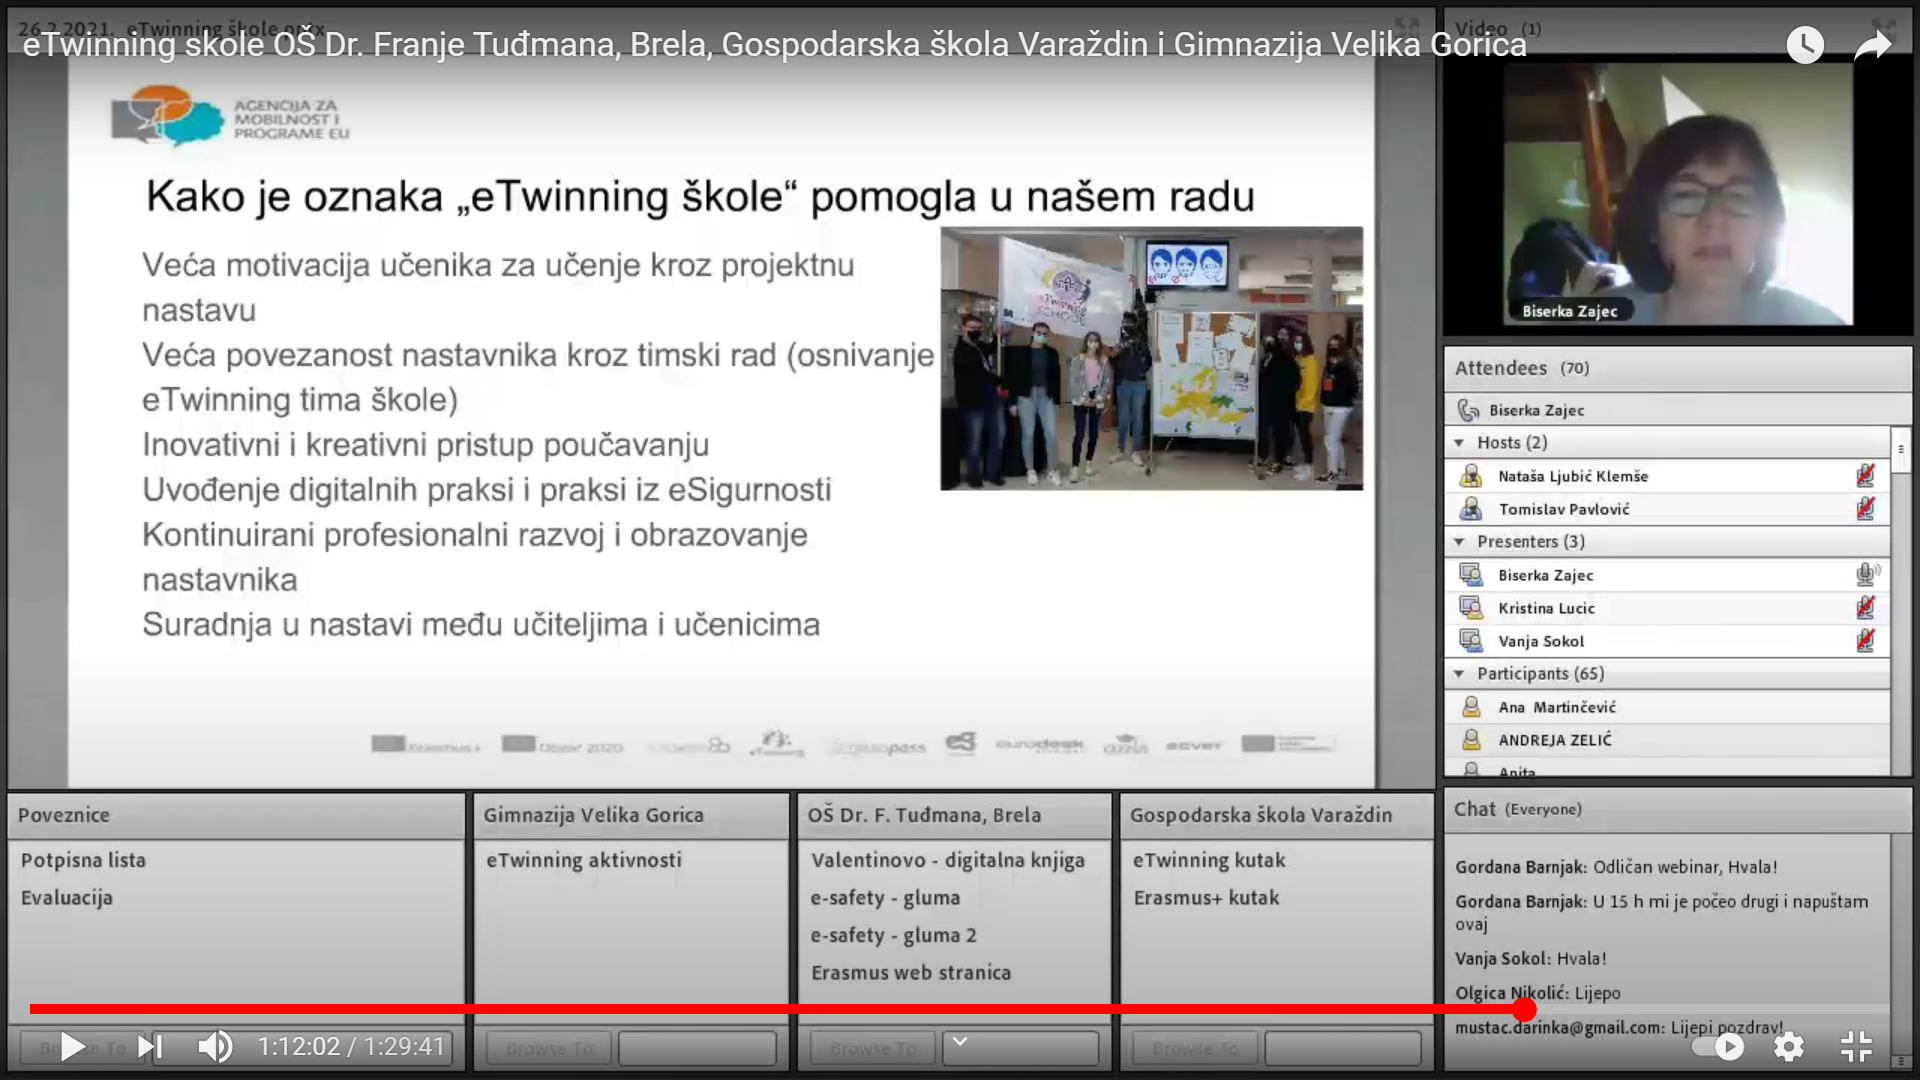Click the video title at top
Image resolution: width=1920 pixels, height=1080 pixels.
774,45
